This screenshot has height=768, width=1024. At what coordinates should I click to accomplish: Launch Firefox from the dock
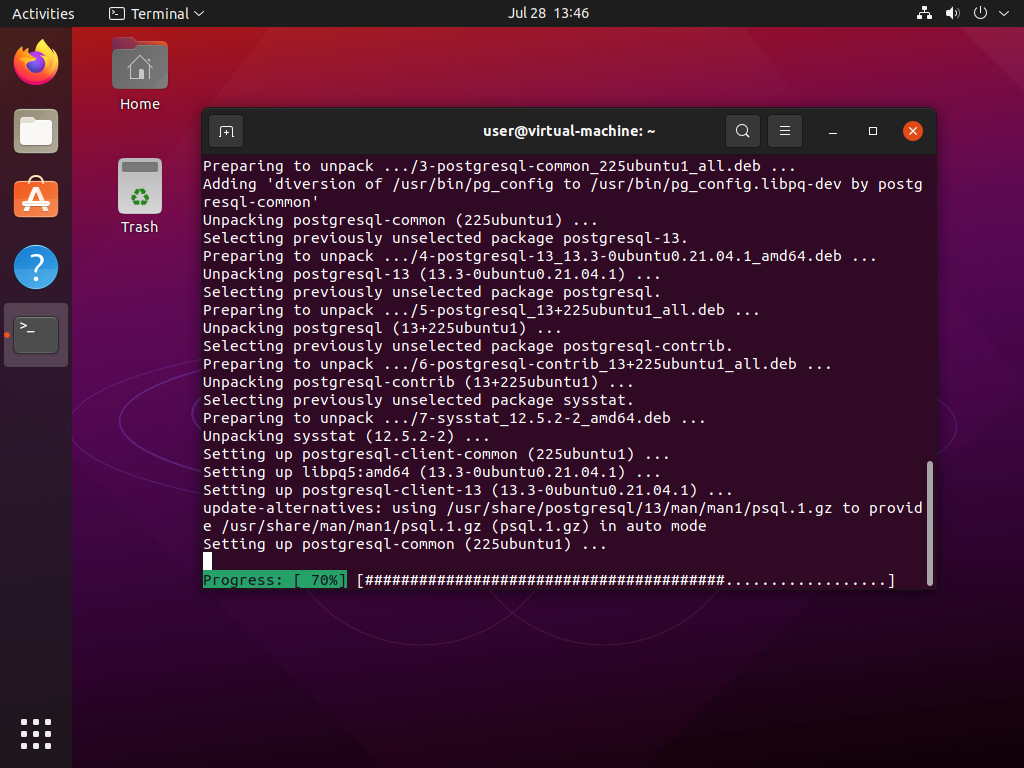pyautogui.click(x=36, y=64)
